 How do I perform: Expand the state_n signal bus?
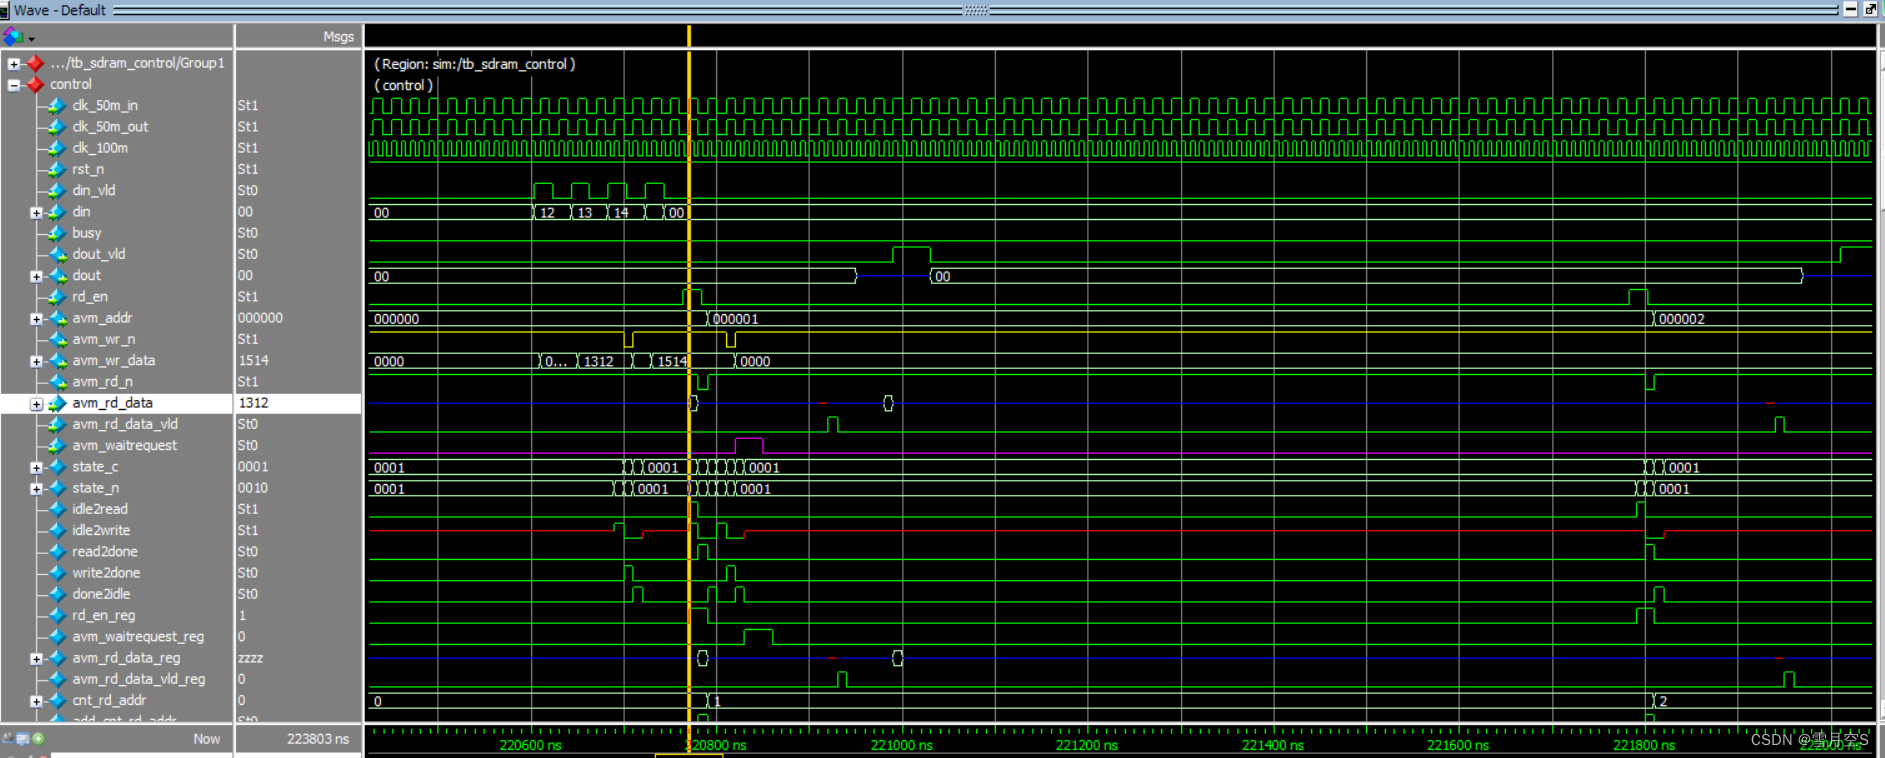pos(36,489)
